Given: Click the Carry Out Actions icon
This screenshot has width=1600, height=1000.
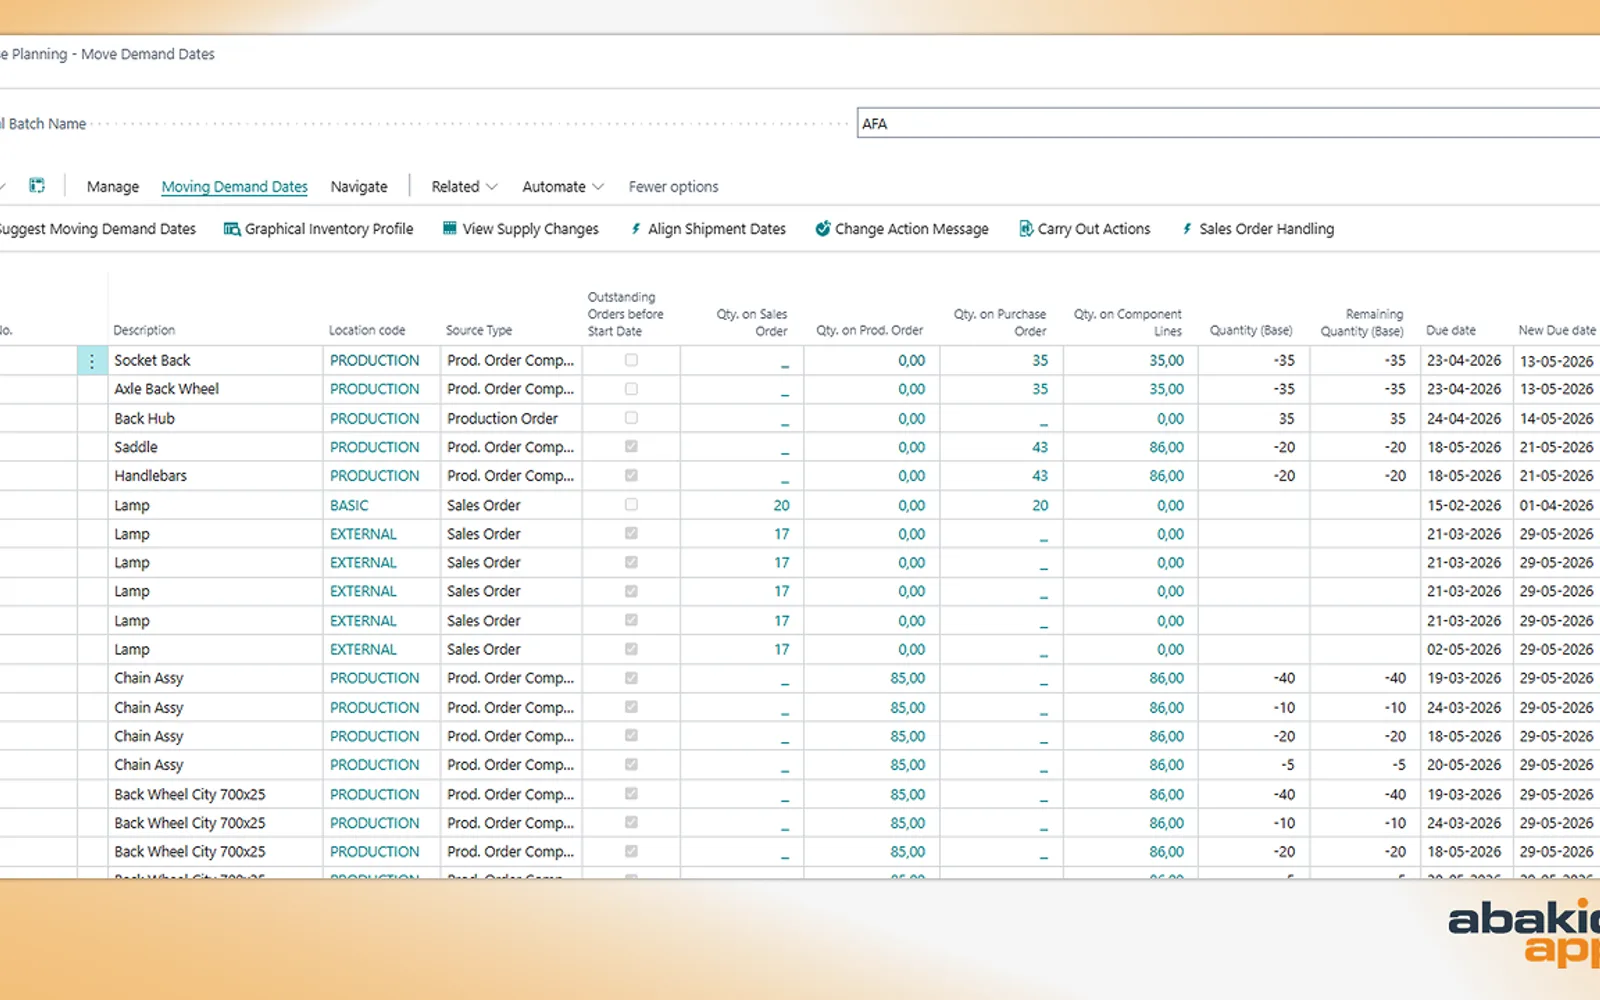Looking at the screenshot, I should point(1026,229).
